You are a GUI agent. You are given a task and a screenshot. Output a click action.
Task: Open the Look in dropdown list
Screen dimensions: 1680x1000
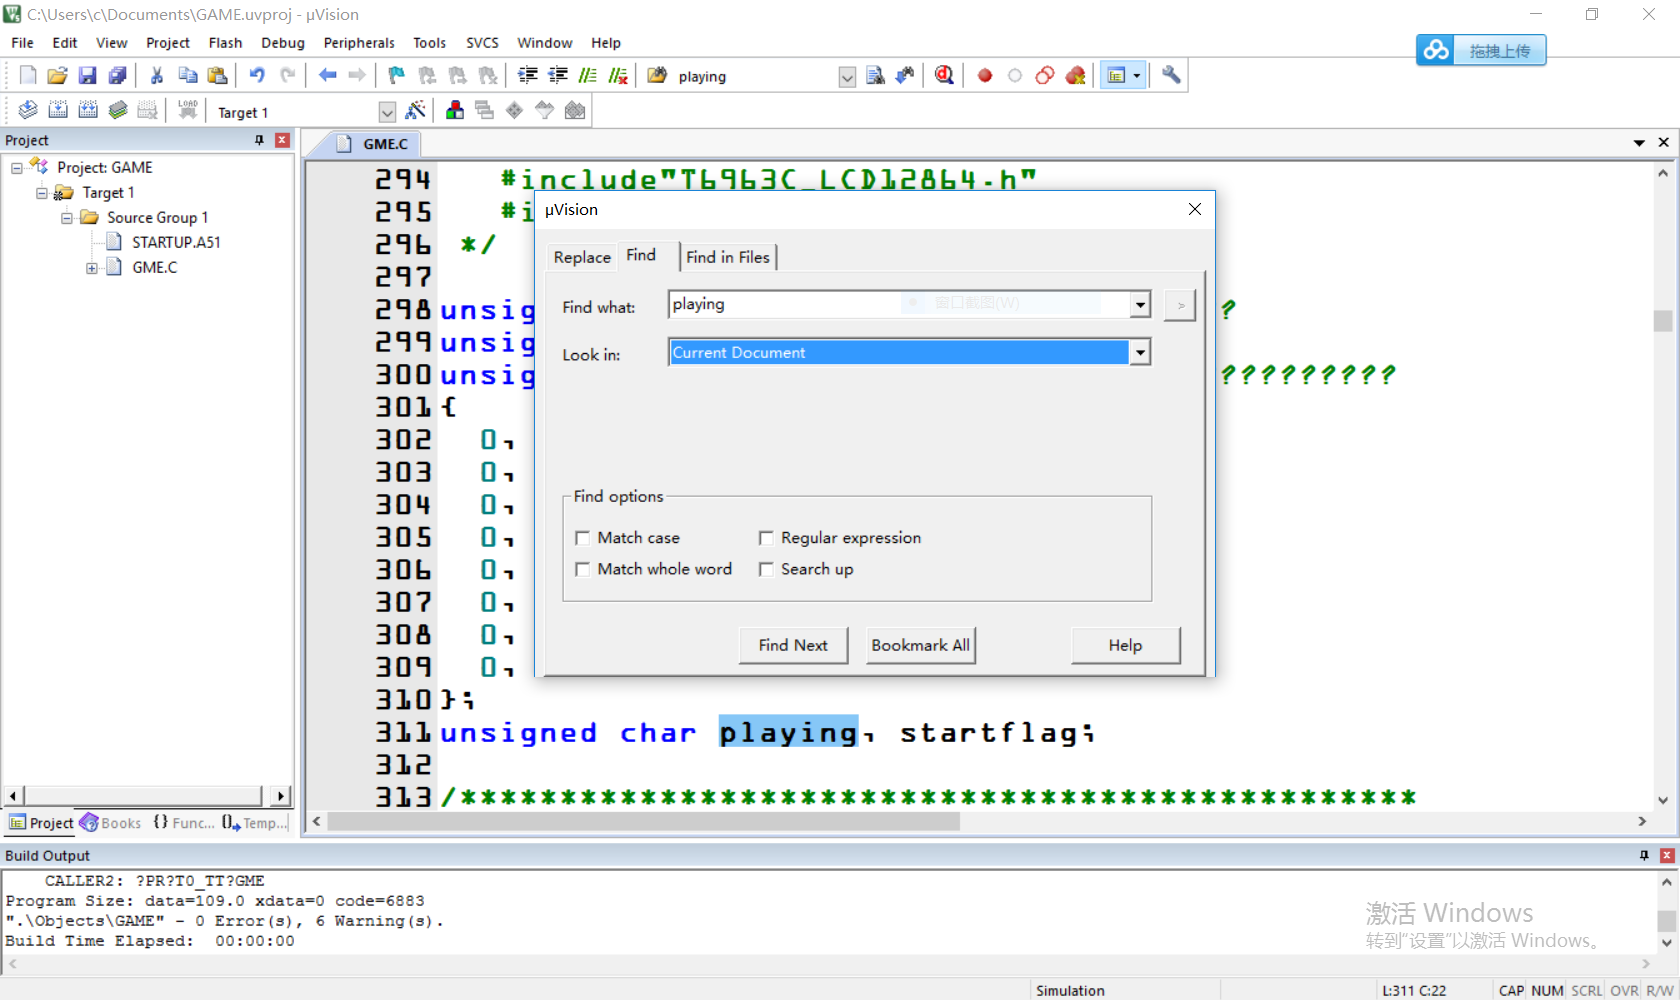pos(1140,352)
